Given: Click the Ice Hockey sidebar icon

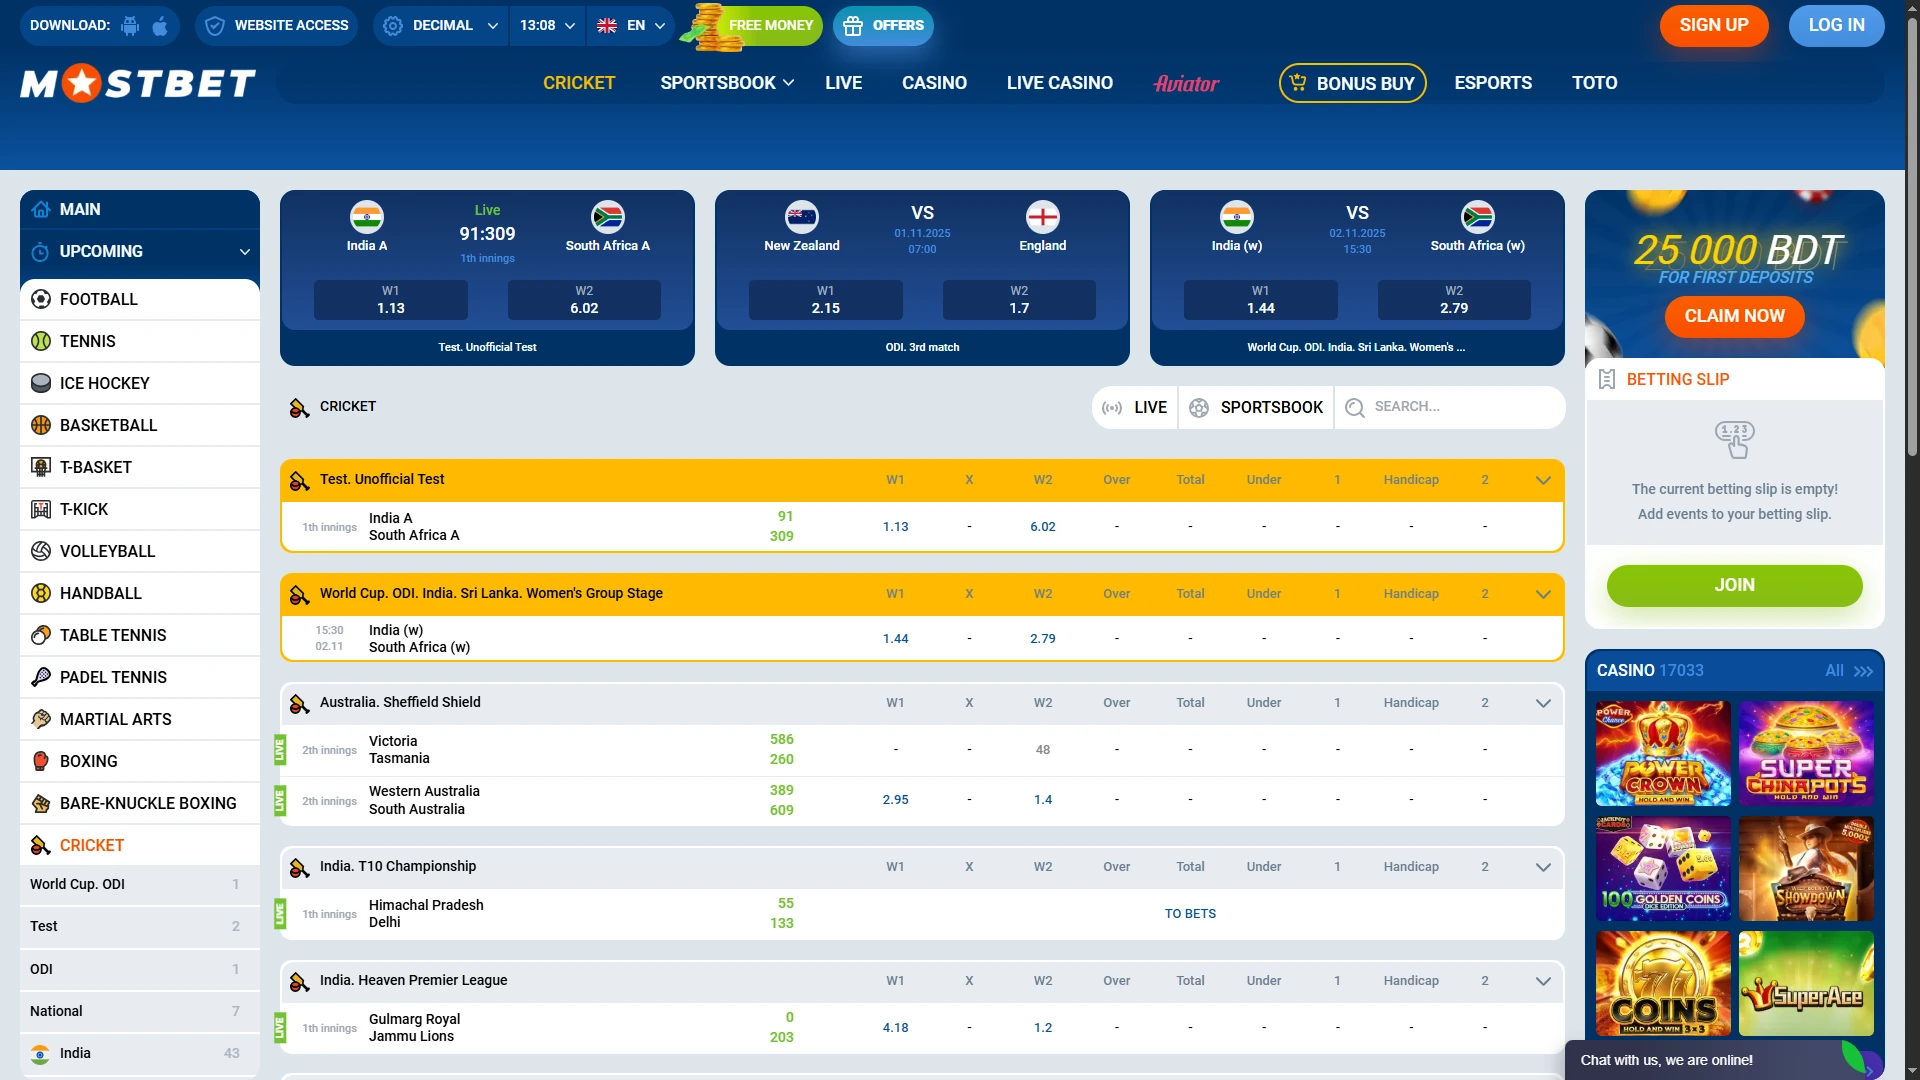Looking at the screenshot, I should click(x=40, y=383).
